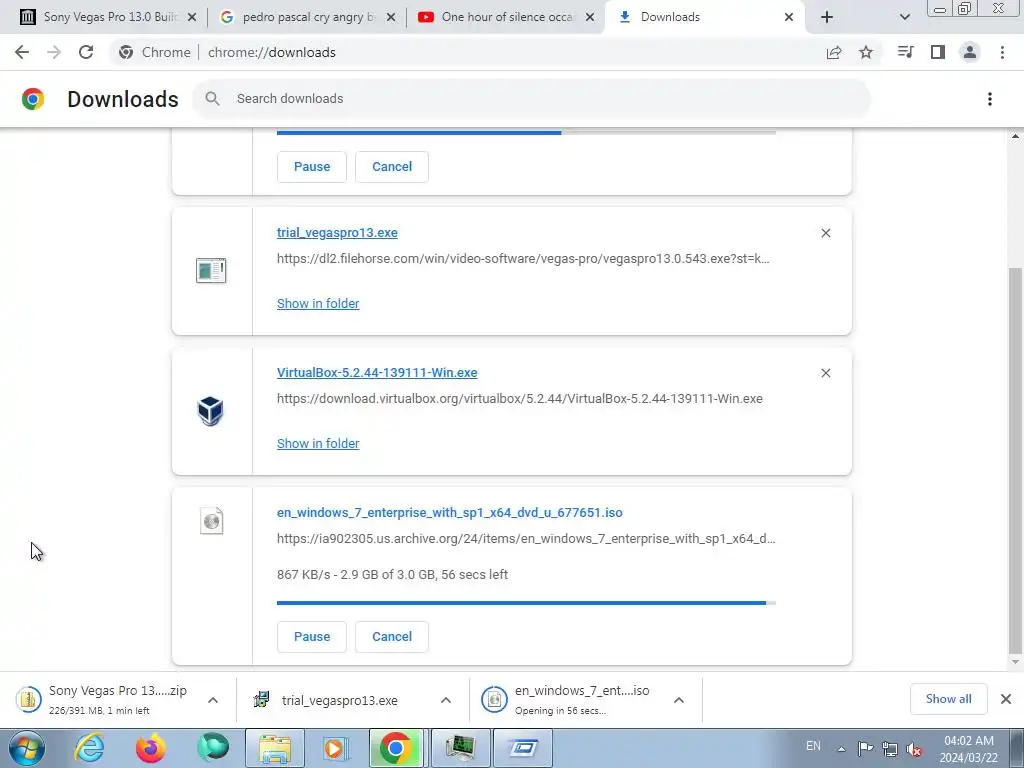
Task: Click the scrollbar down arrow
Action: [x=1015, y=663]
